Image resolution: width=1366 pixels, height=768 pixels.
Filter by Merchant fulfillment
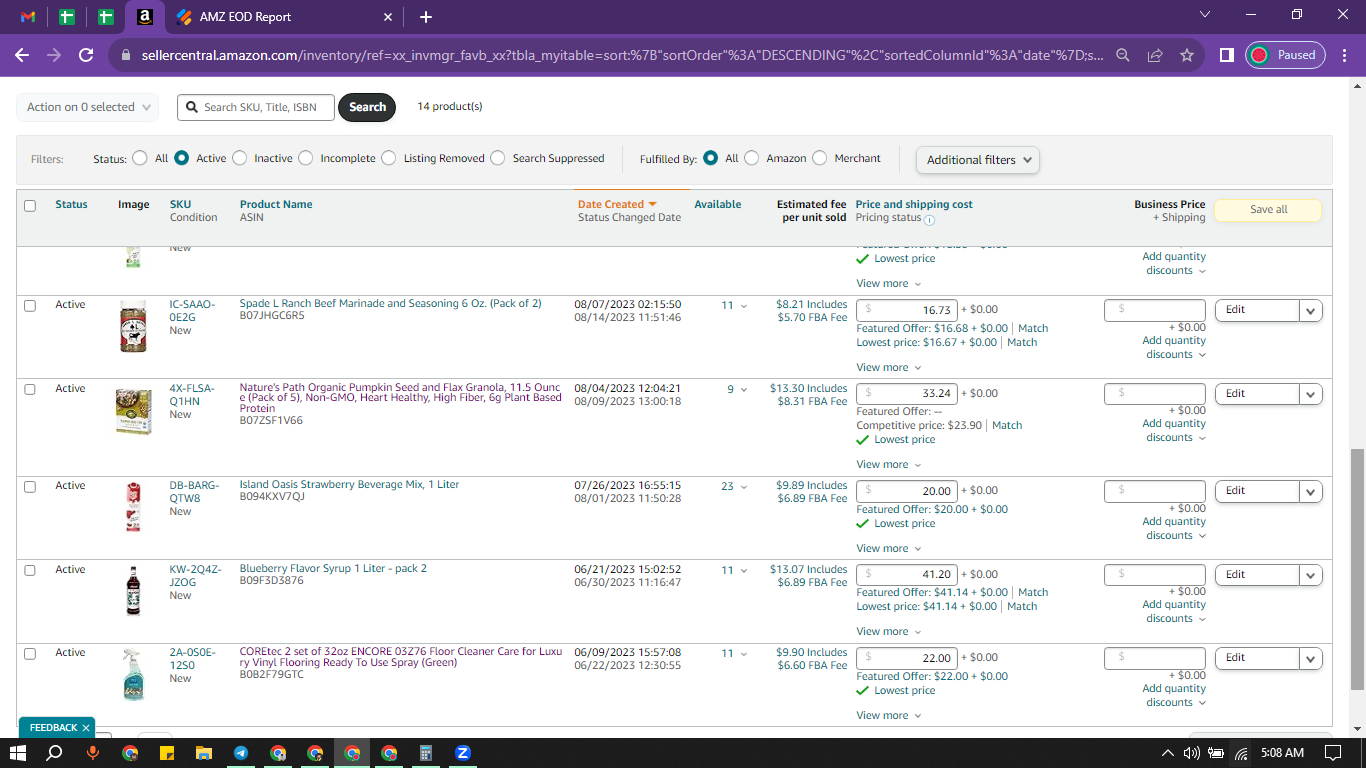(819, 158)
